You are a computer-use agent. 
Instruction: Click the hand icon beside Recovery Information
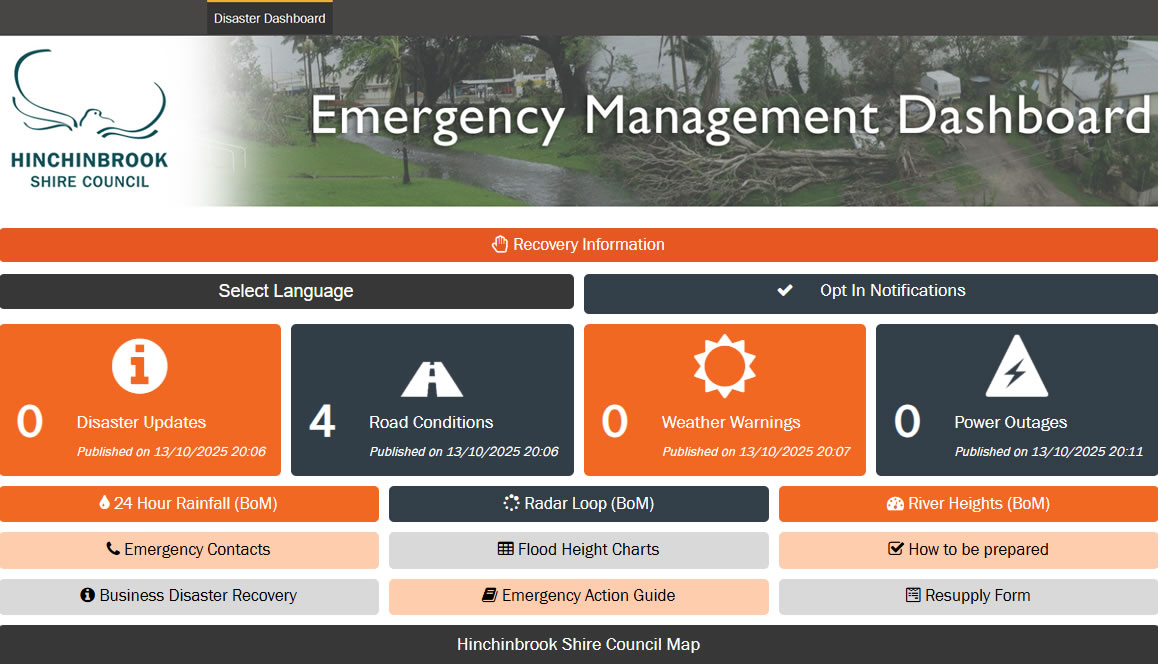(x=500, y=245)
